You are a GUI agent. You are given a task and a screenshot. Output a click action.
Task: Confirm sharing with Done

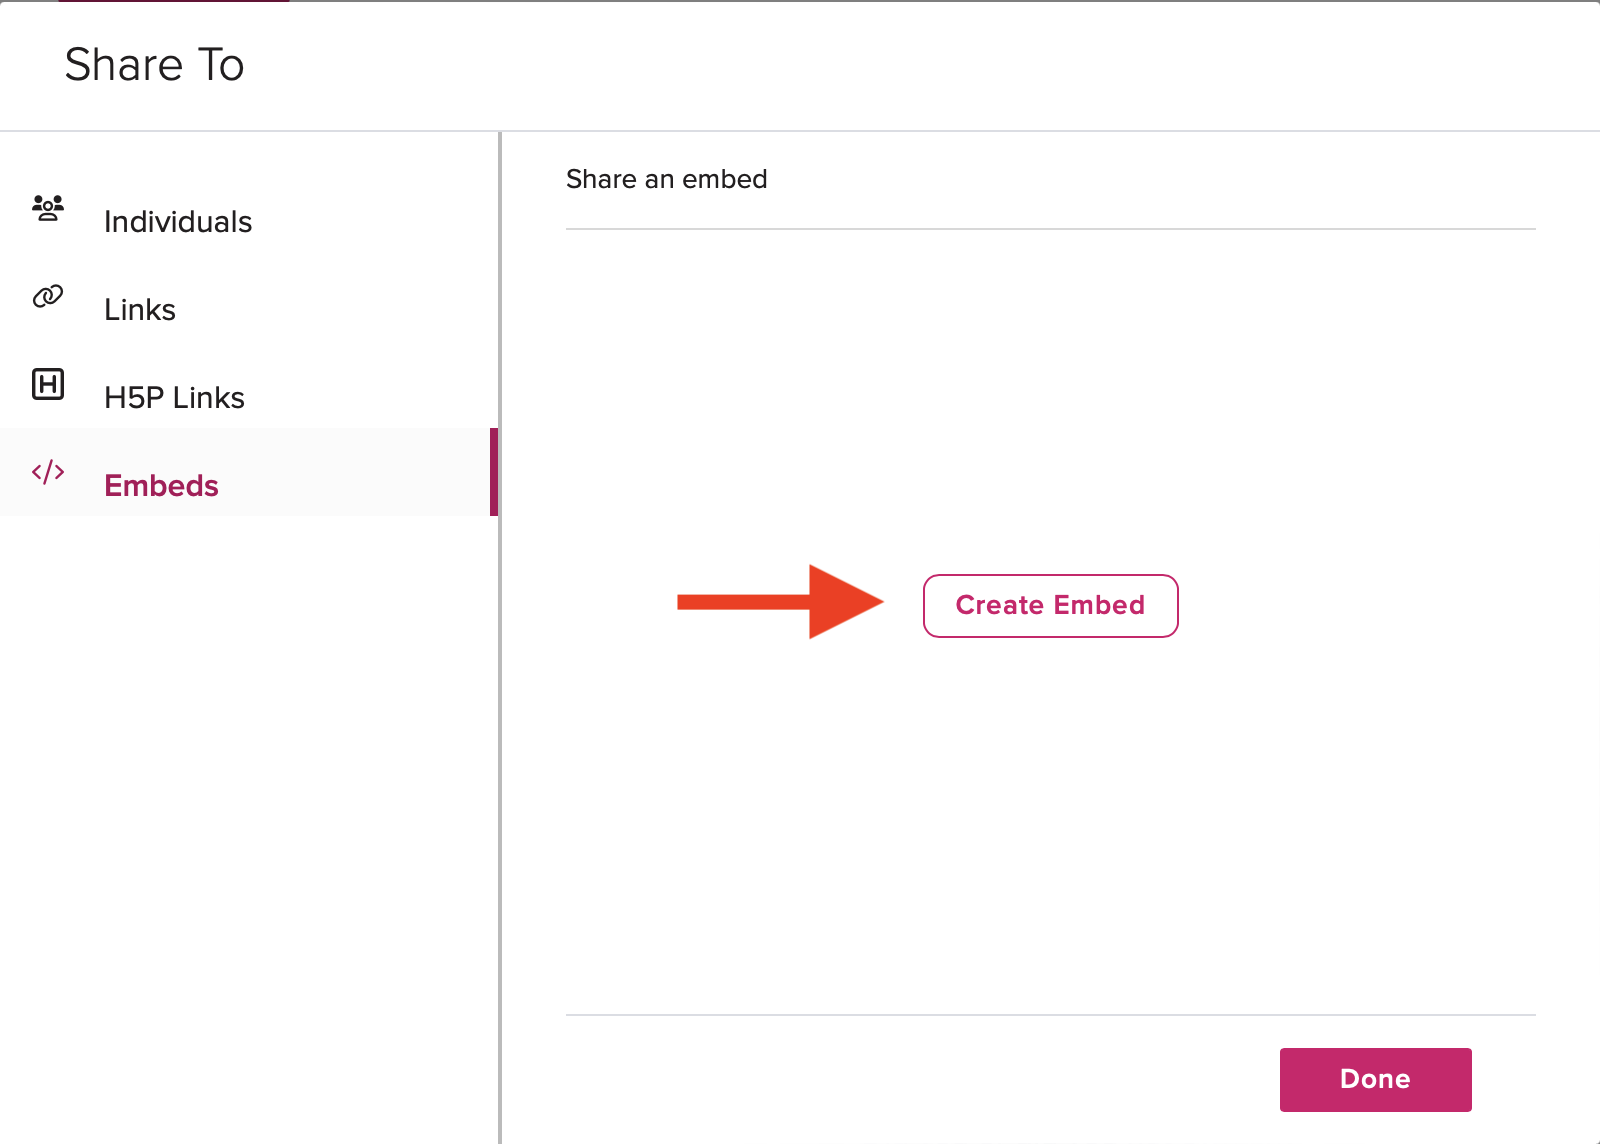point(1375,1079)
